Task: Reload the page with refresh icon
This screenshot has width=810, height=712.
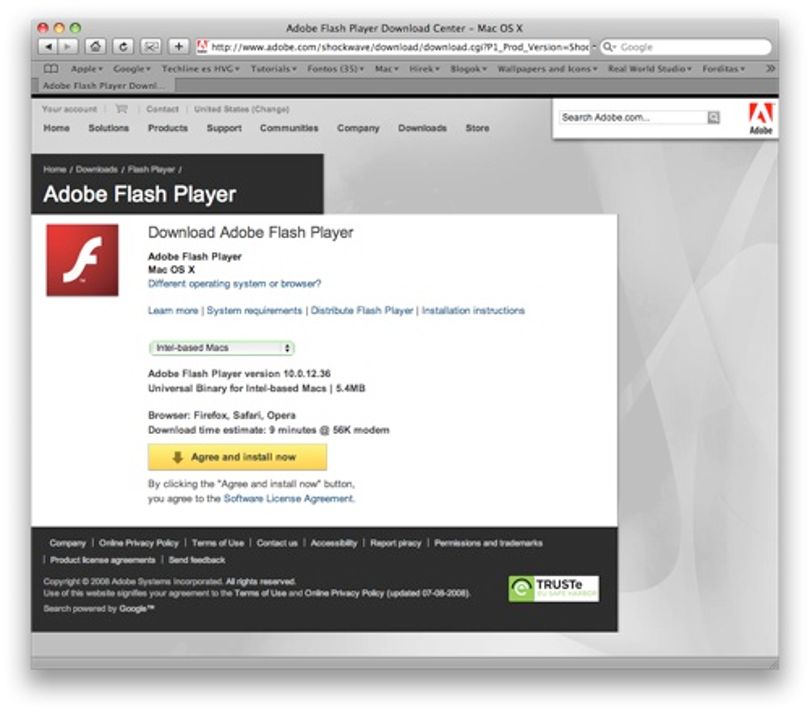Action: point(123,47)
